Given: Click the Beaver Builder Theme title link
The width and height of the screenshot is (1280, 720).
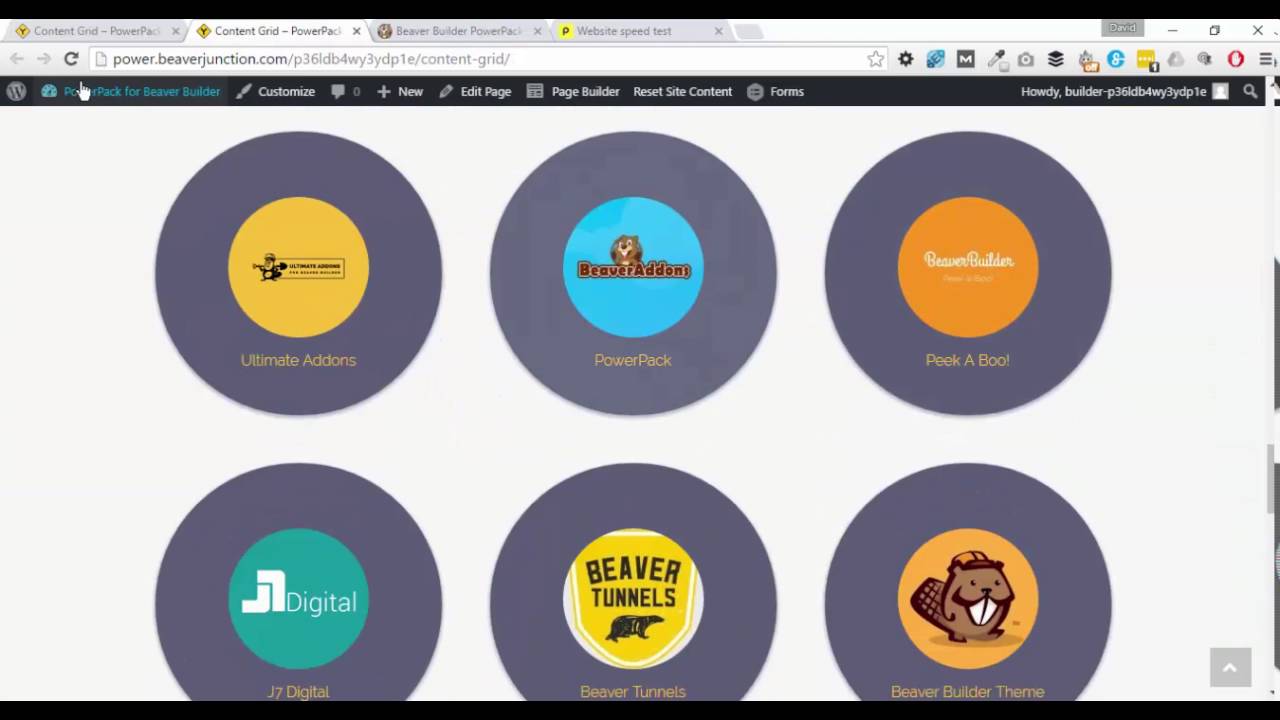Looking at the screenshot, I should tap(967, 692).
